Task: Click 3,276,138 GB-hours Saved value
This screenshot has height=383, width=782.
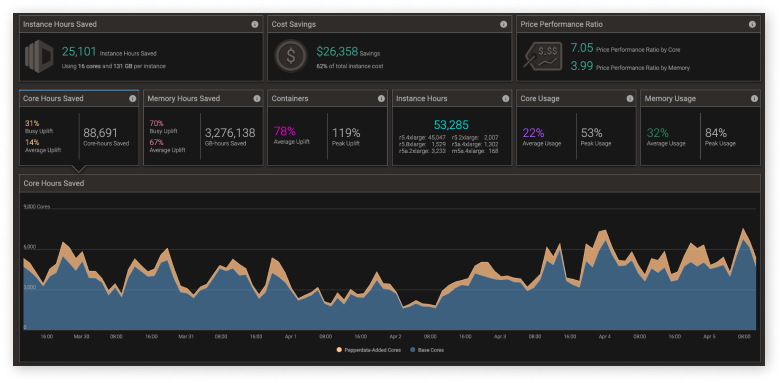Action: click(230, 133)
